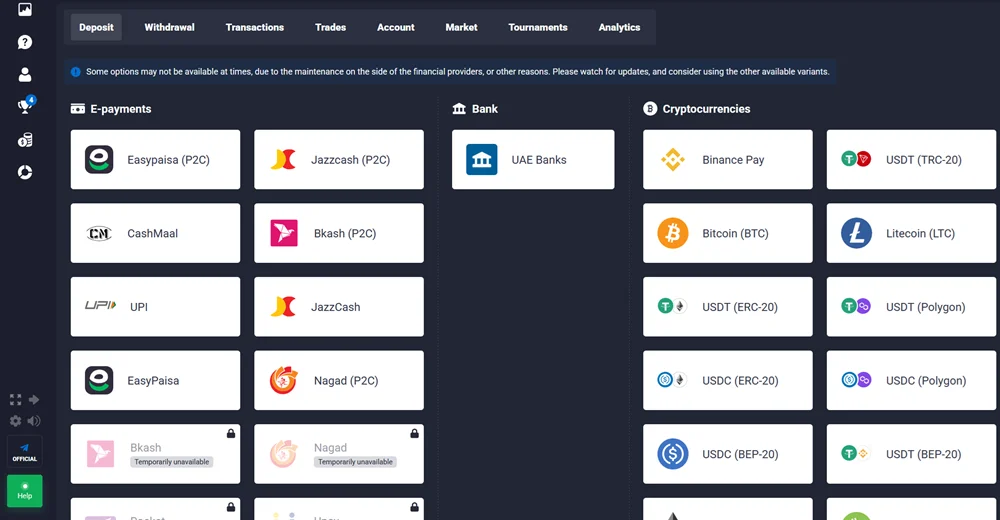The height and width of the screenshot is (520, 1000).
Task: Open the settings gear icon
Action: 16,420
